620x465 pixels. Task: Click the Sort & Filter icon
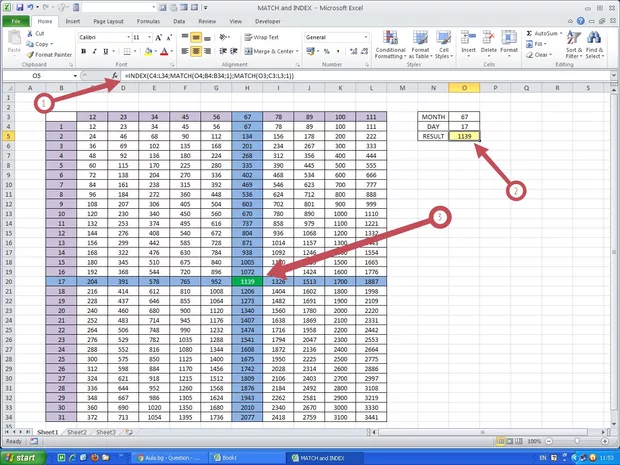[573, 38]
